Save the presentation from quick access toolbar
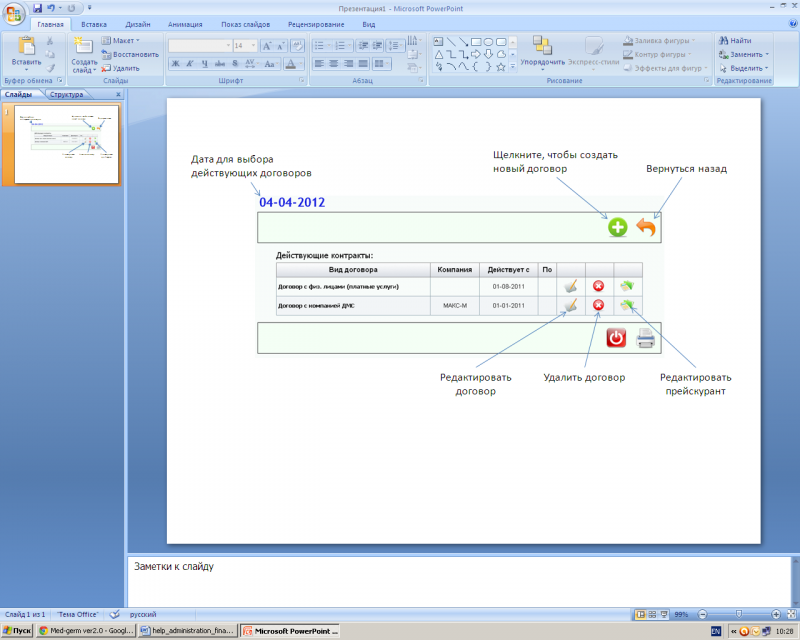 tap(38, 8)
